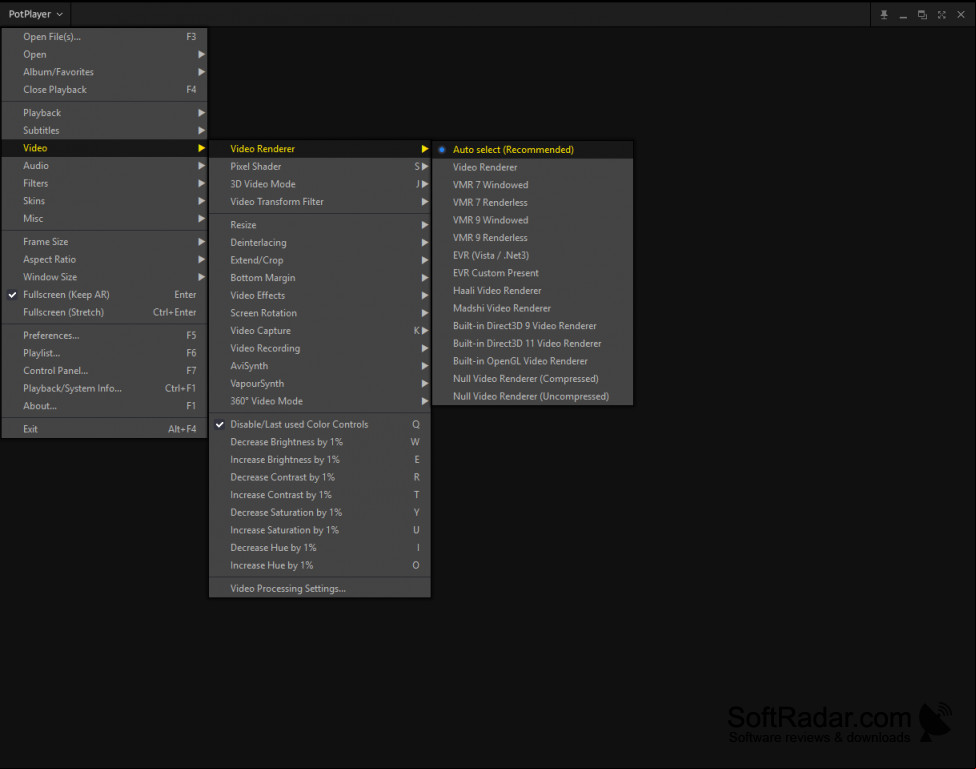Open the Pixel Shader submenu
This screenshot has height=769, width=976.
(320, 166)
